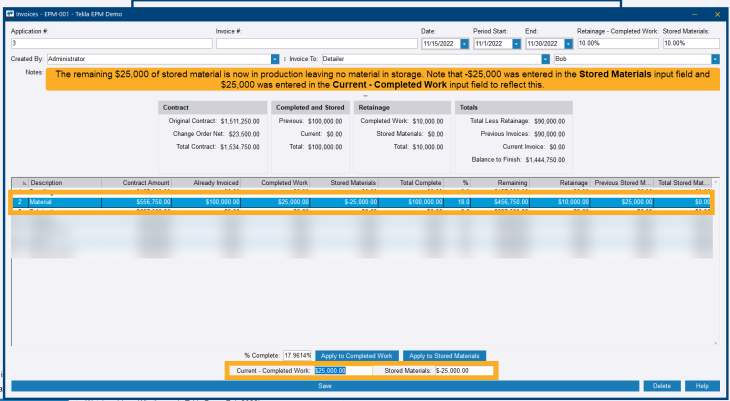Click the % Complete input field
This screenshot has height=401, width=730.
pos(297,355)
